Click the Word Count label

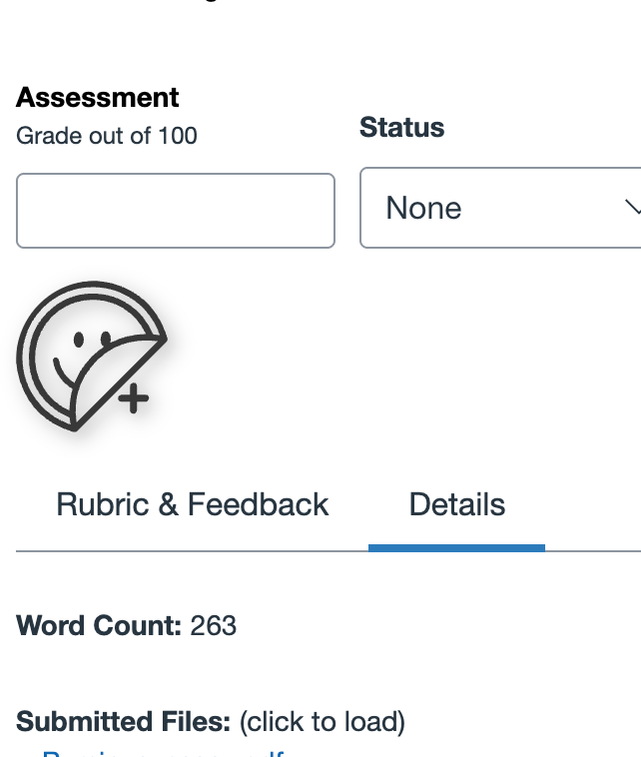tap(98, 626)
